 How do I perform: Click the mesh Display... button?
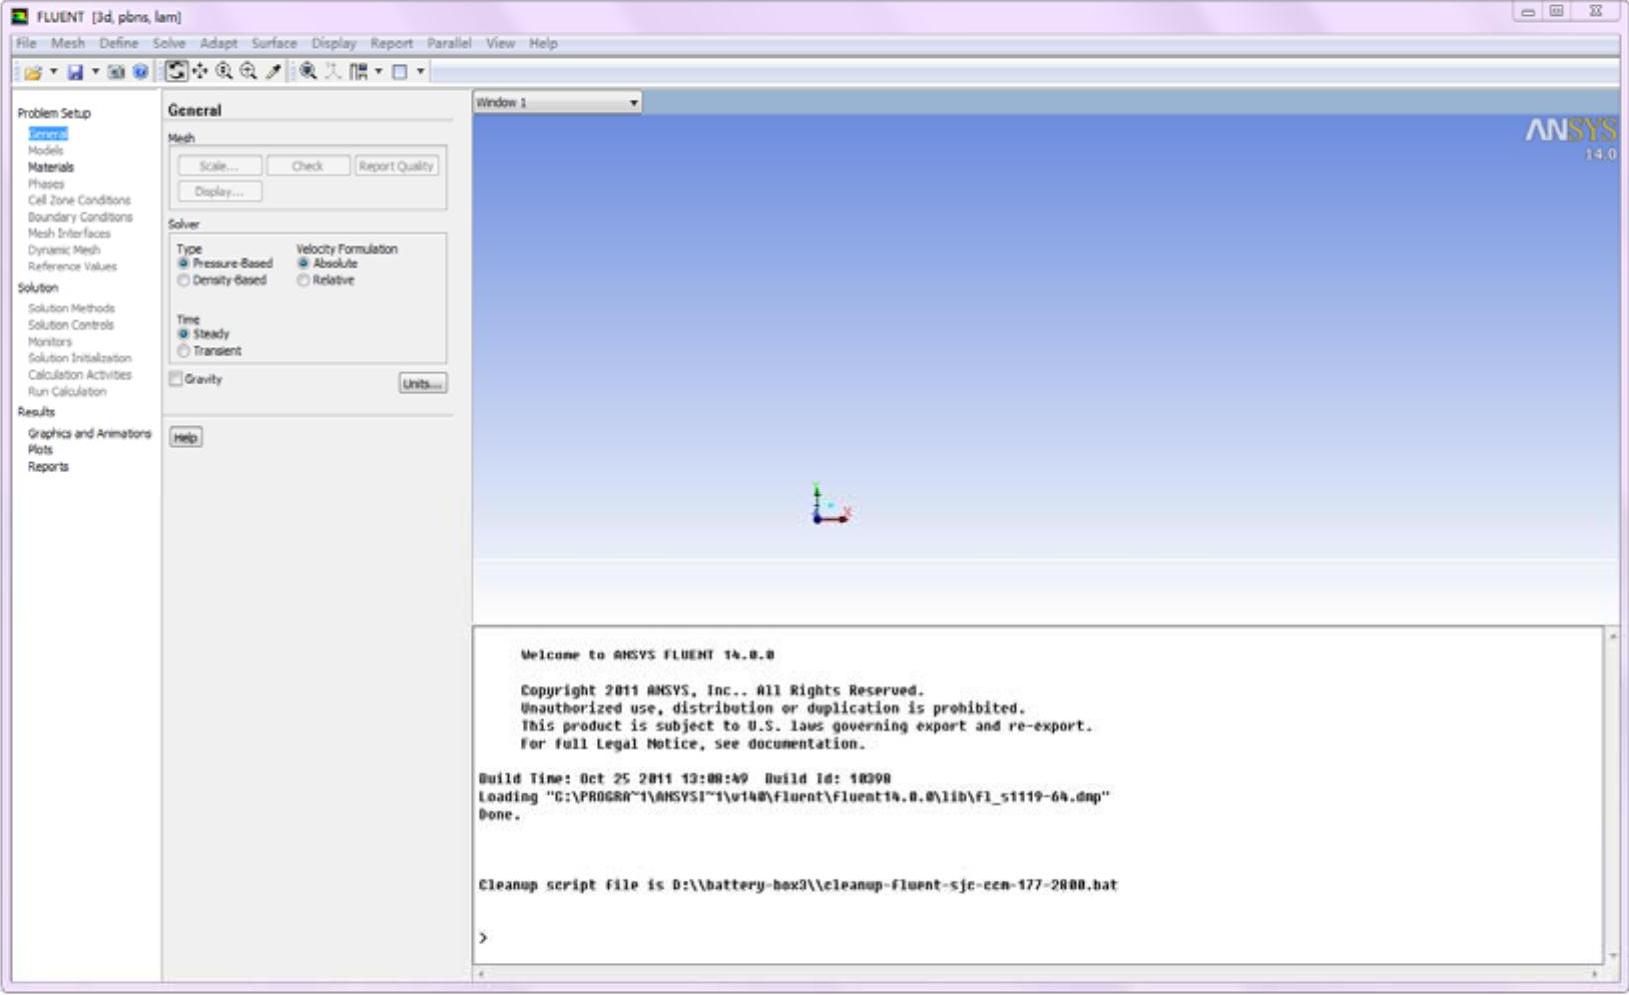(x=220, y=191)
